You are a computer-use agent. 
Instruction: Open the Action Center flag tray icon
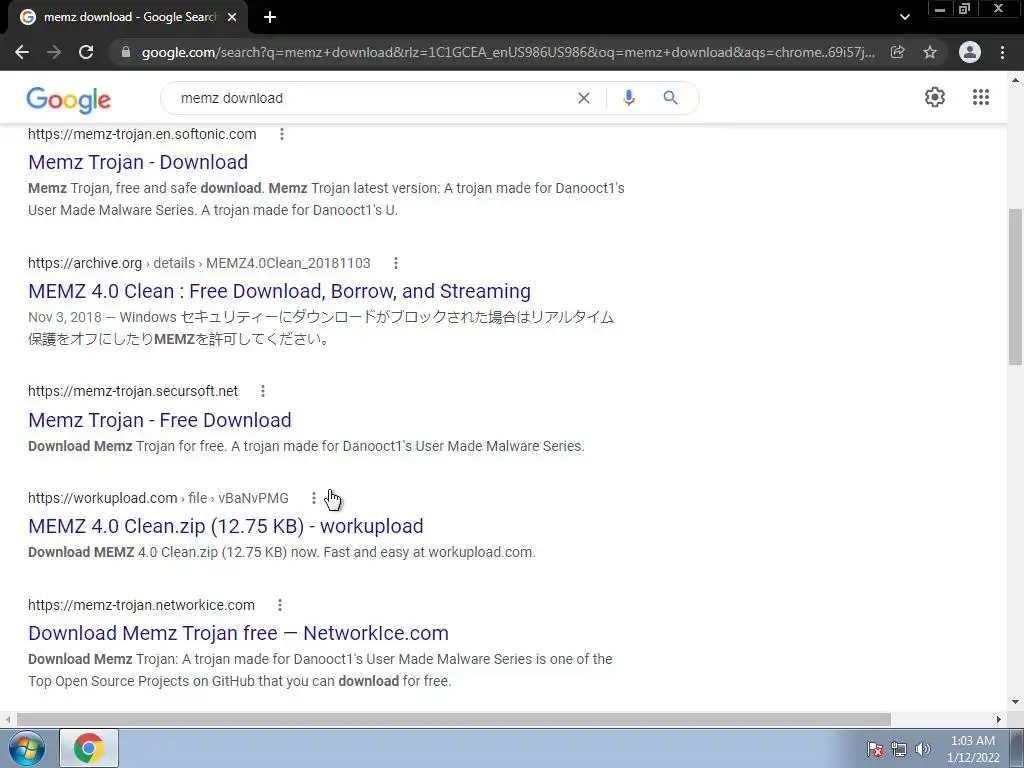(x=875, y=749)
